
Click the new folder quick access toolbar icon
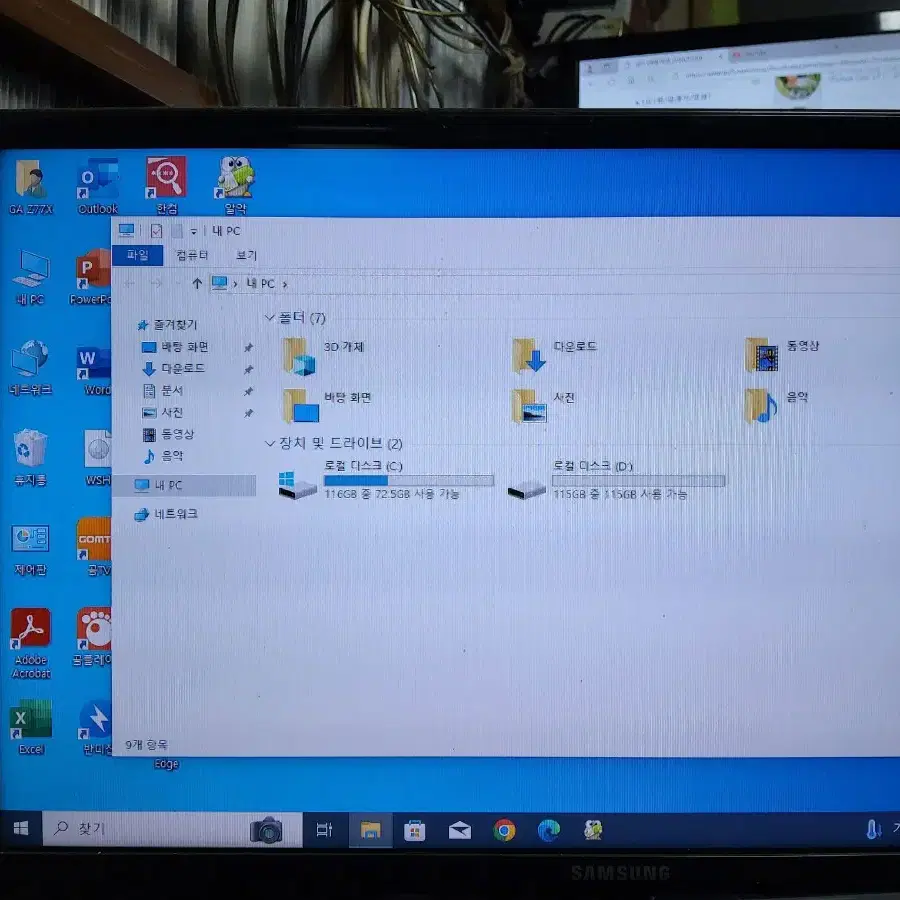click(177, 231)
